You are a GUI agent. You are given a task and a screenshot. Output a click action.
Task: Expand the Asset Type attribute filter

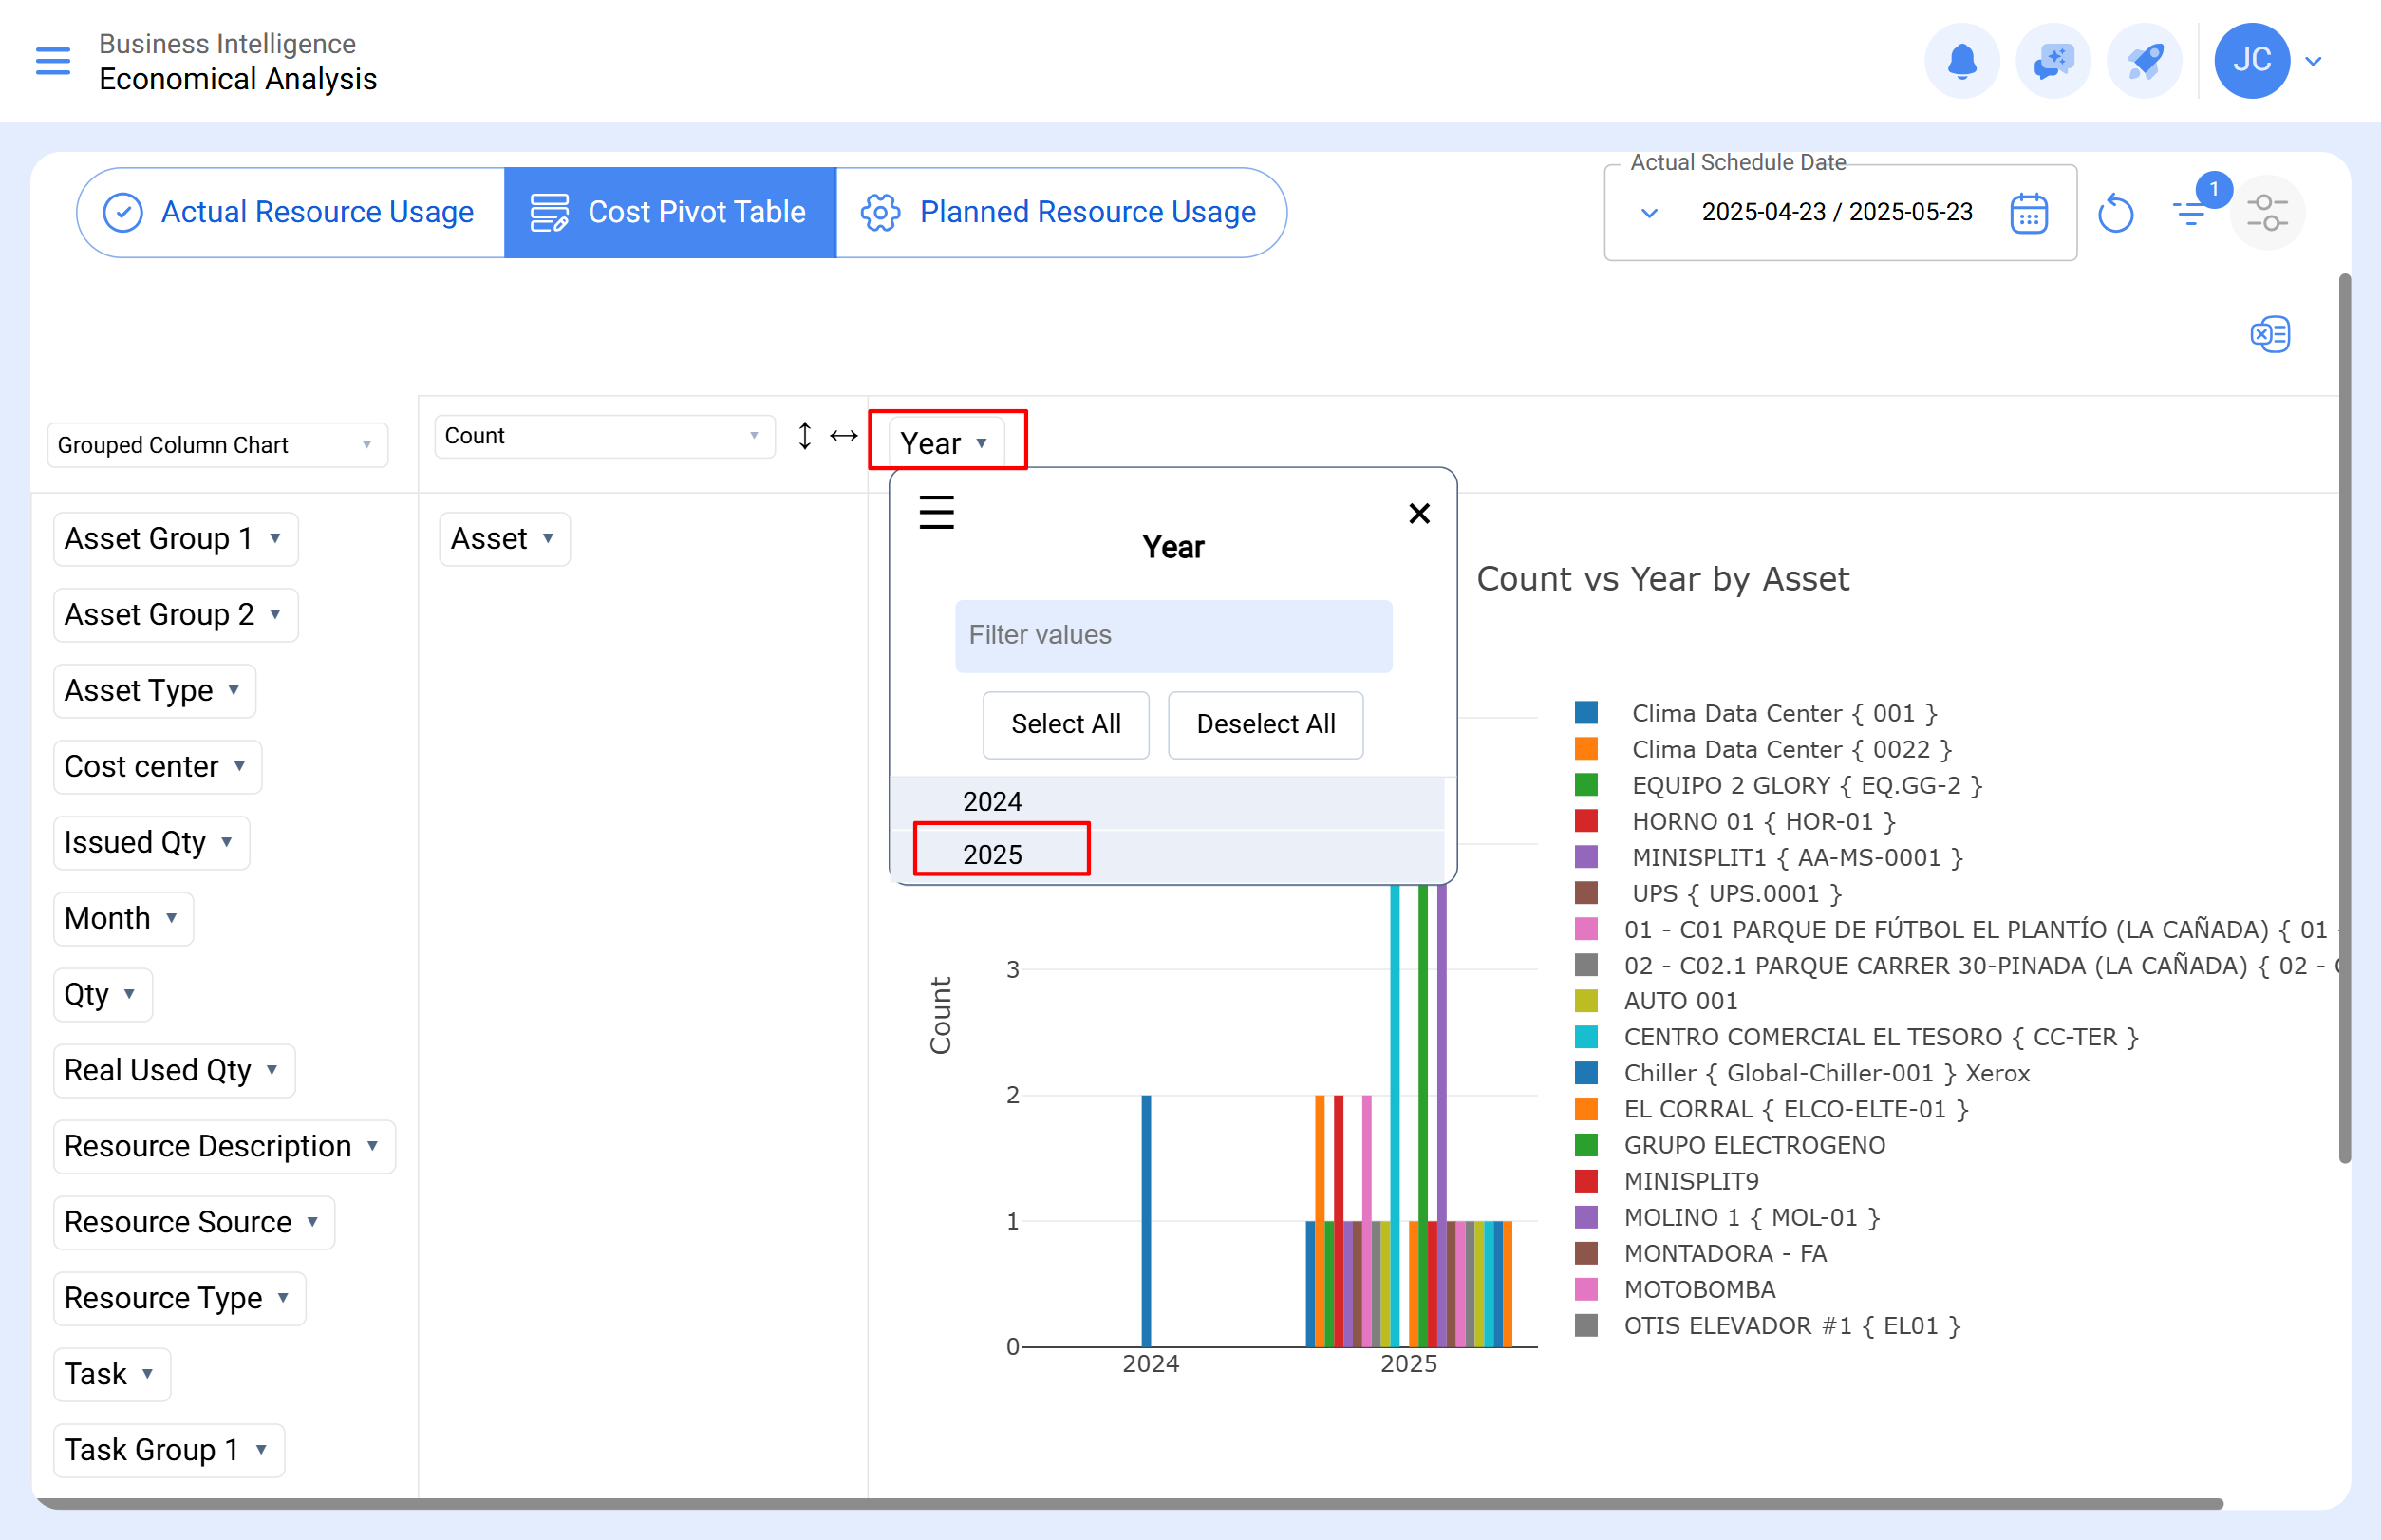click(x=154, y=690)
